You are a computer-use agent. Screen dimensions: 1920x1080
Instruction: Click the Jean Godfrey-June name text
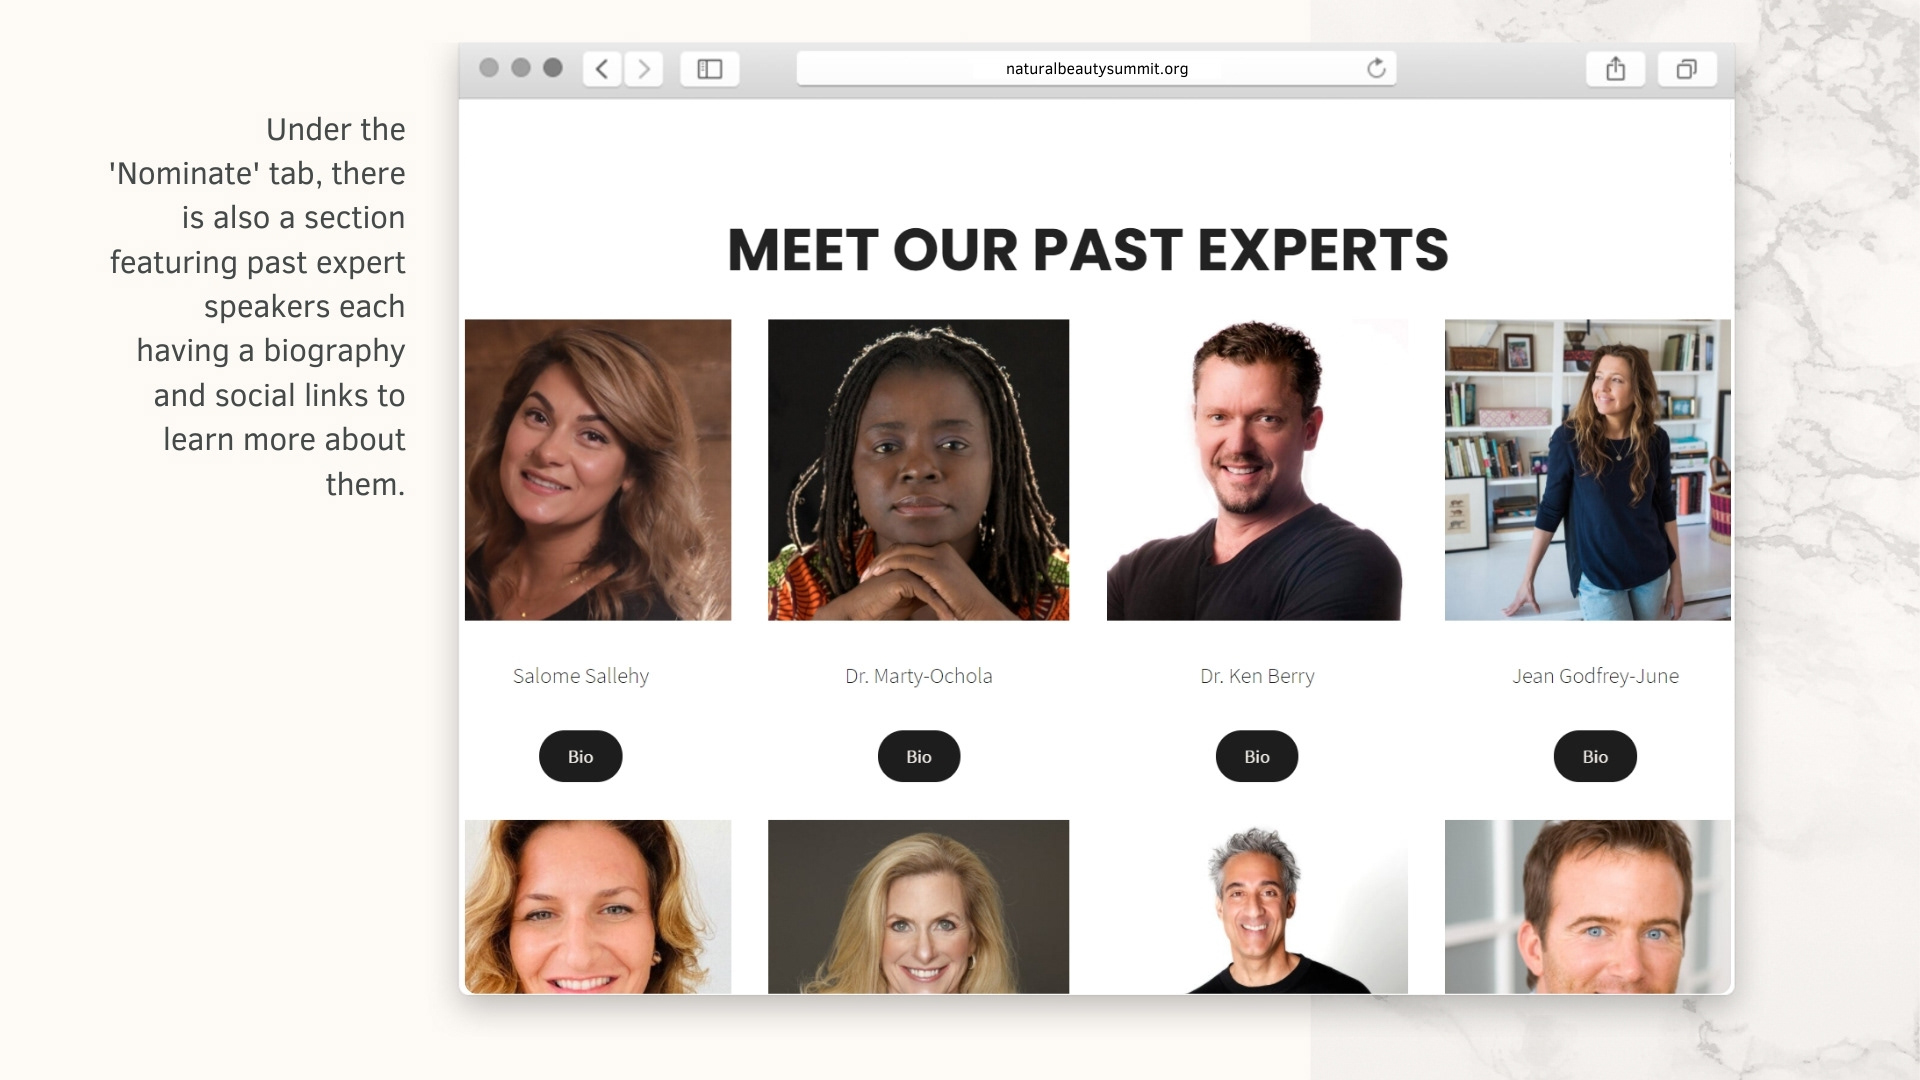1595,676
